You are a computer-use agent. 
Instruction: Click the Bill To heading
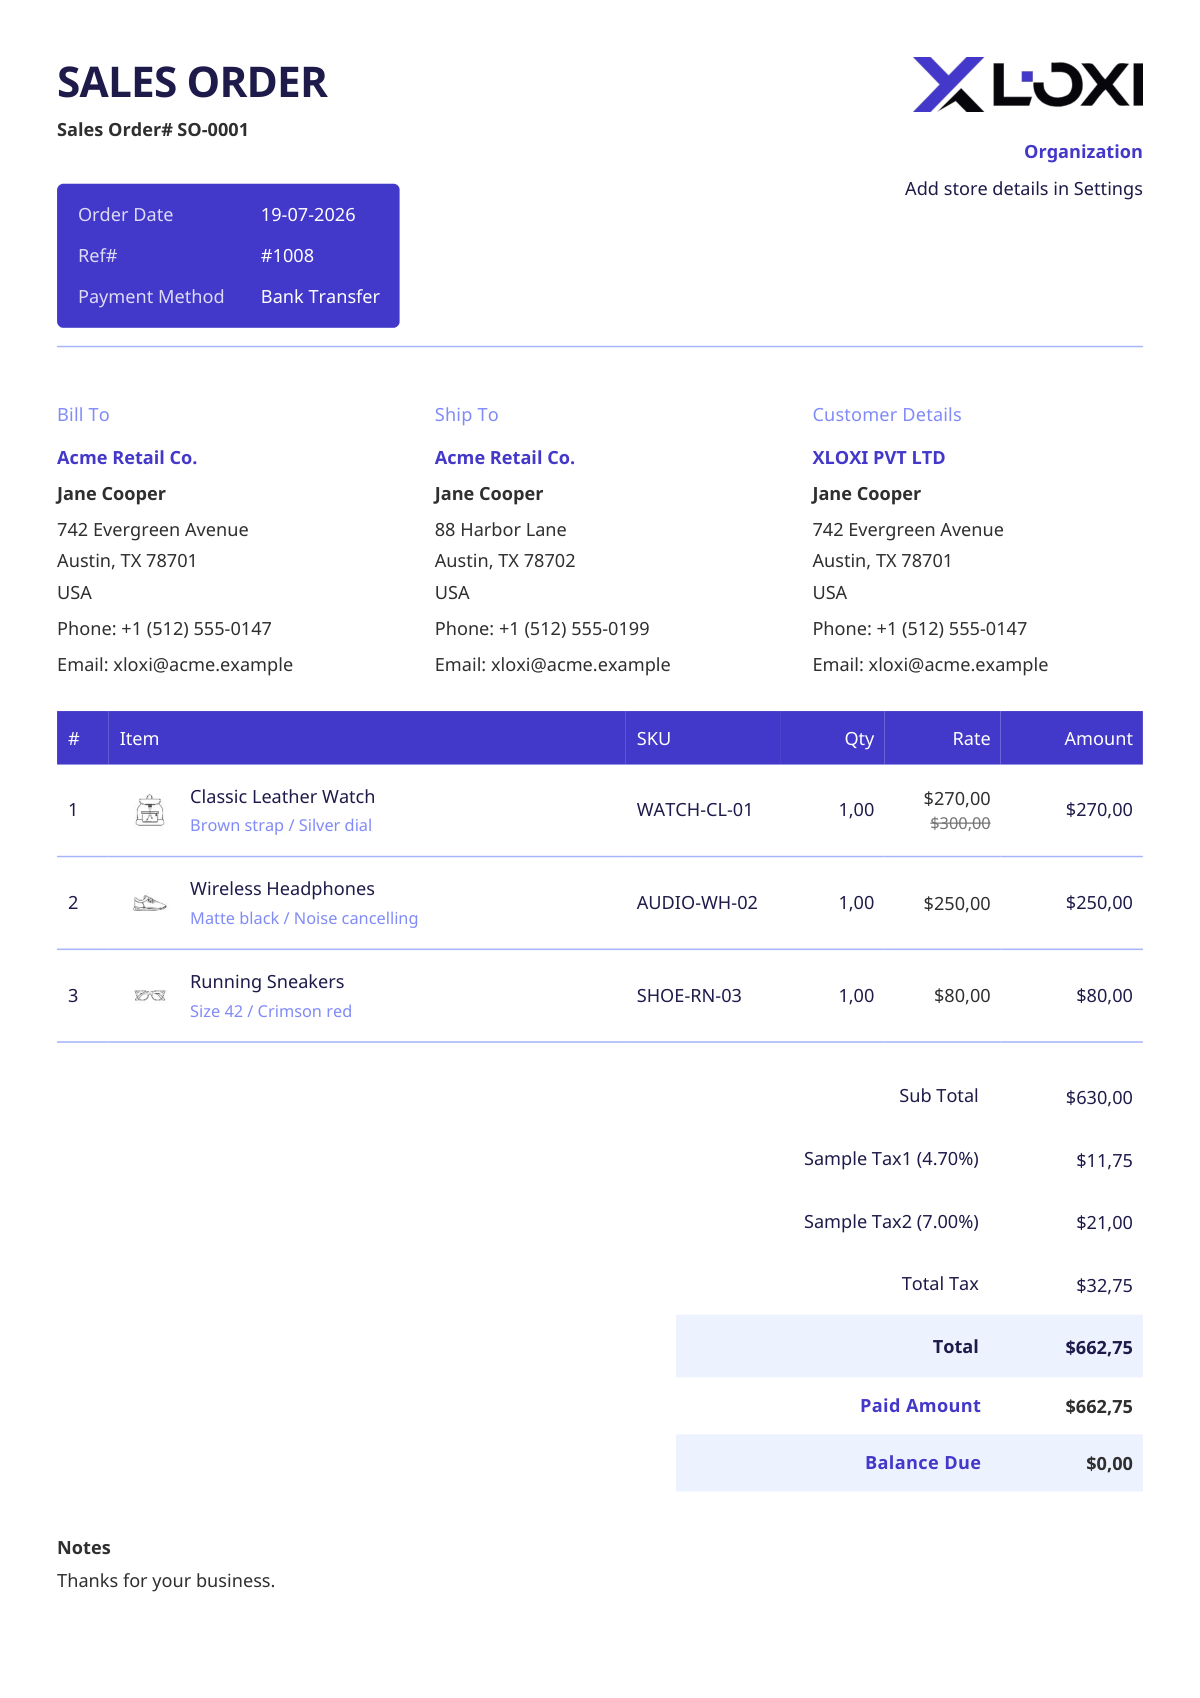click(83, 414)
